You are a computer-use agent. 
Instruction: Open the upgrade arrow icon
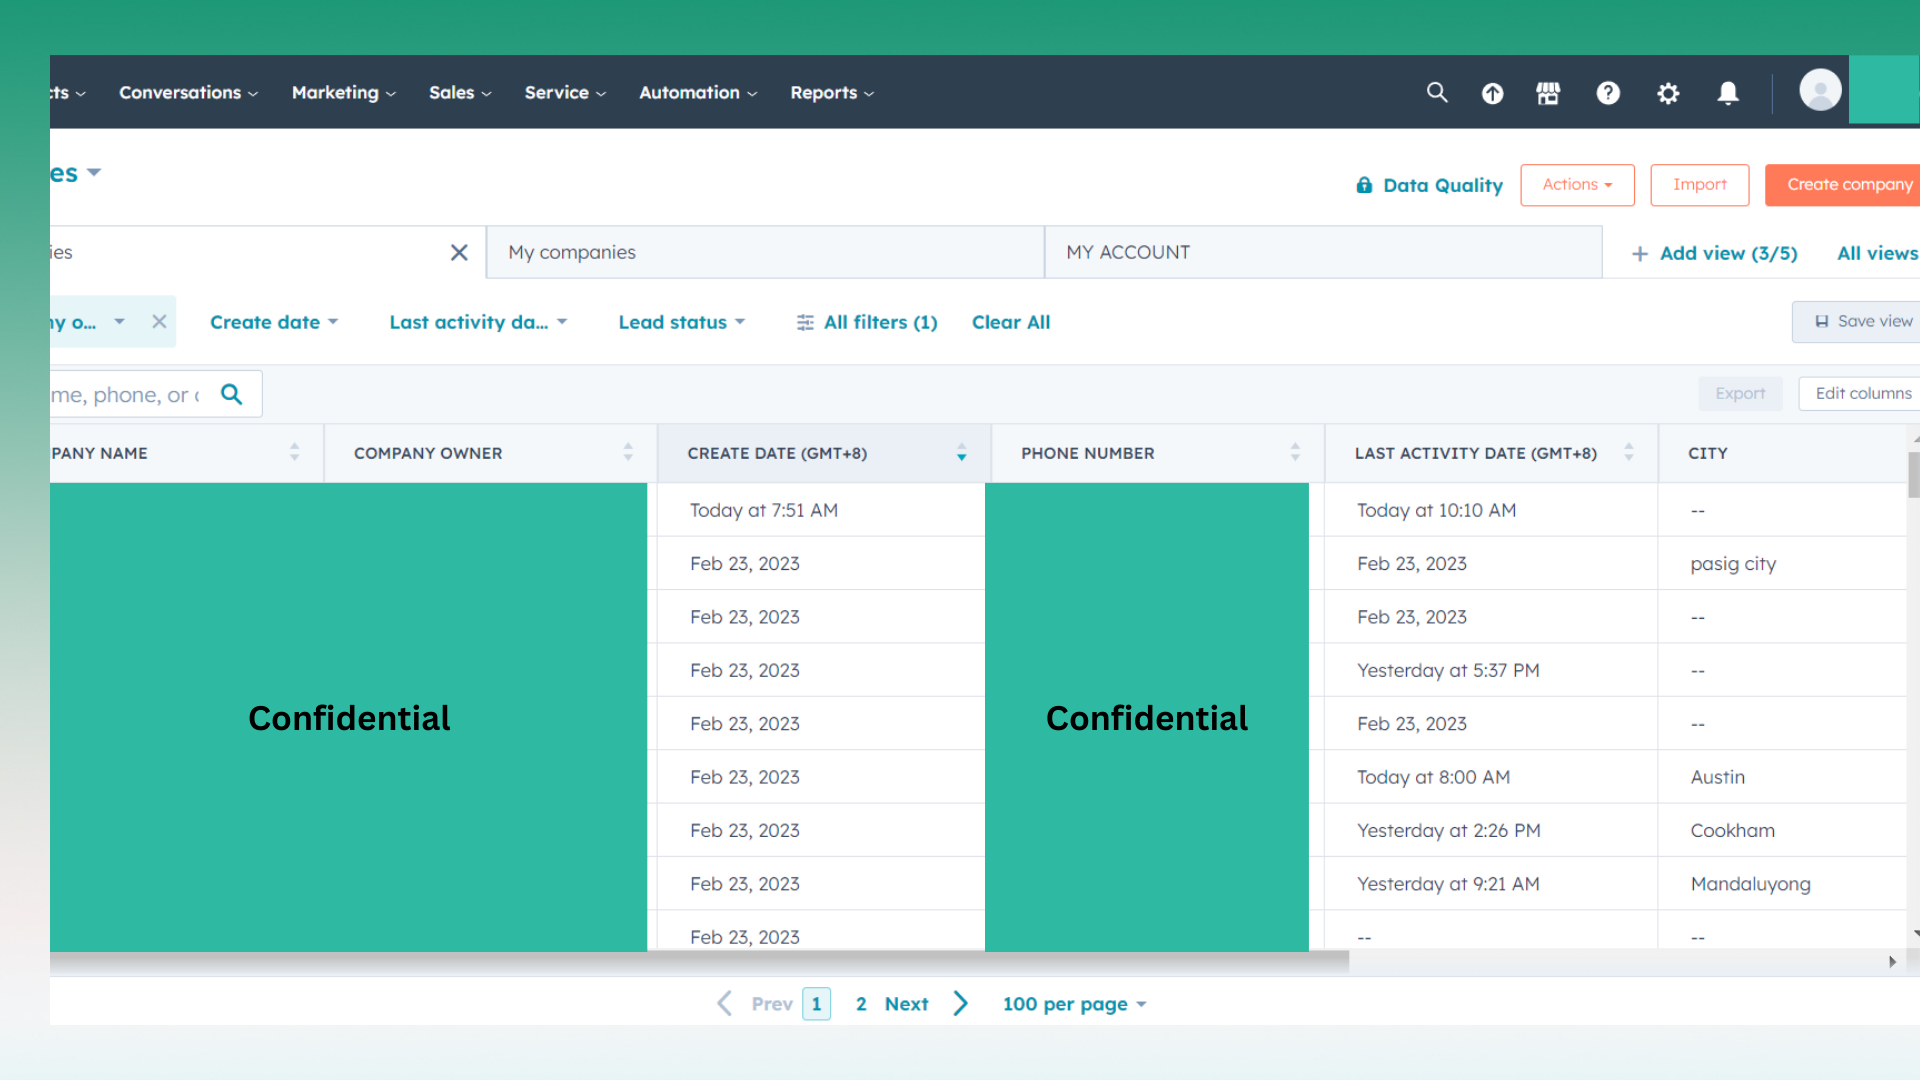click(x=1492, y=93)
